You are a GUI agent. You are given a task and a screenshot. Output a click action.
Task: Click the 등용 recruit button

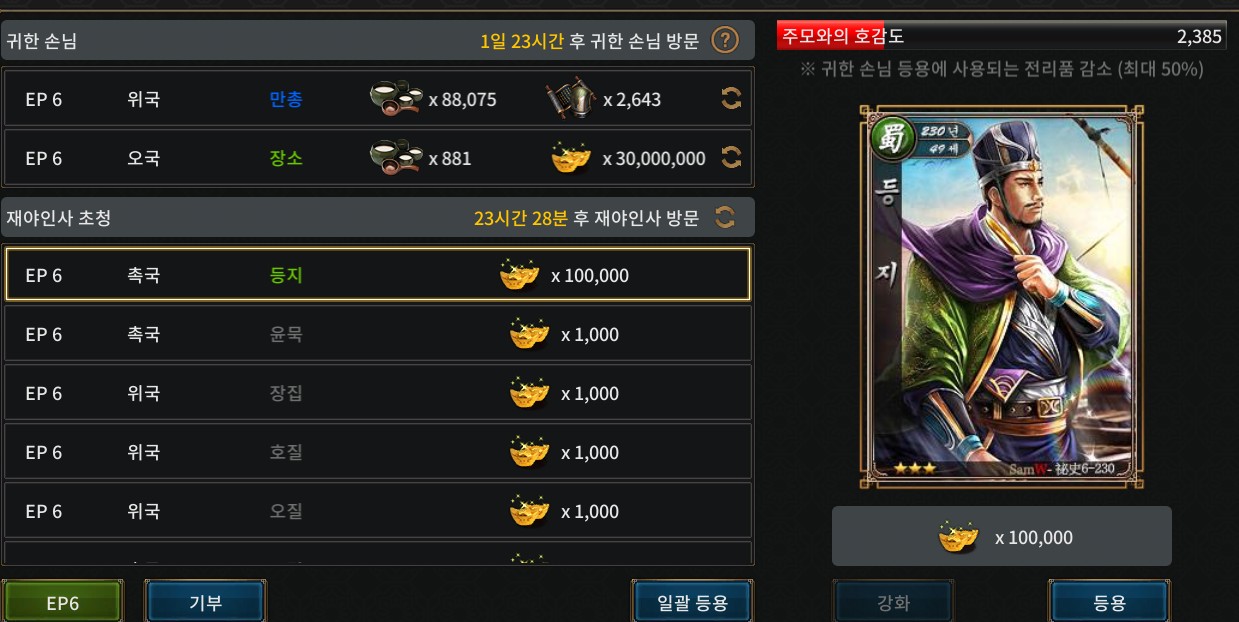click(1109, 602)
